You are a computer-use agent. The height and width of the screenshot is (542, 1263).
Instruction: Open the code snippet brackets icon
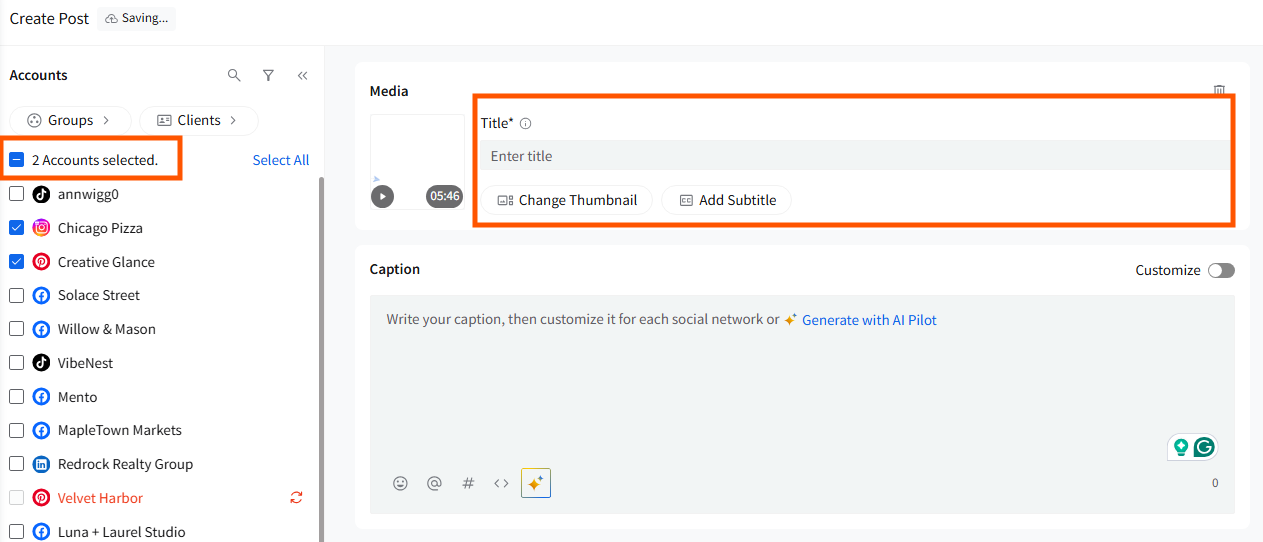[501, 483]
